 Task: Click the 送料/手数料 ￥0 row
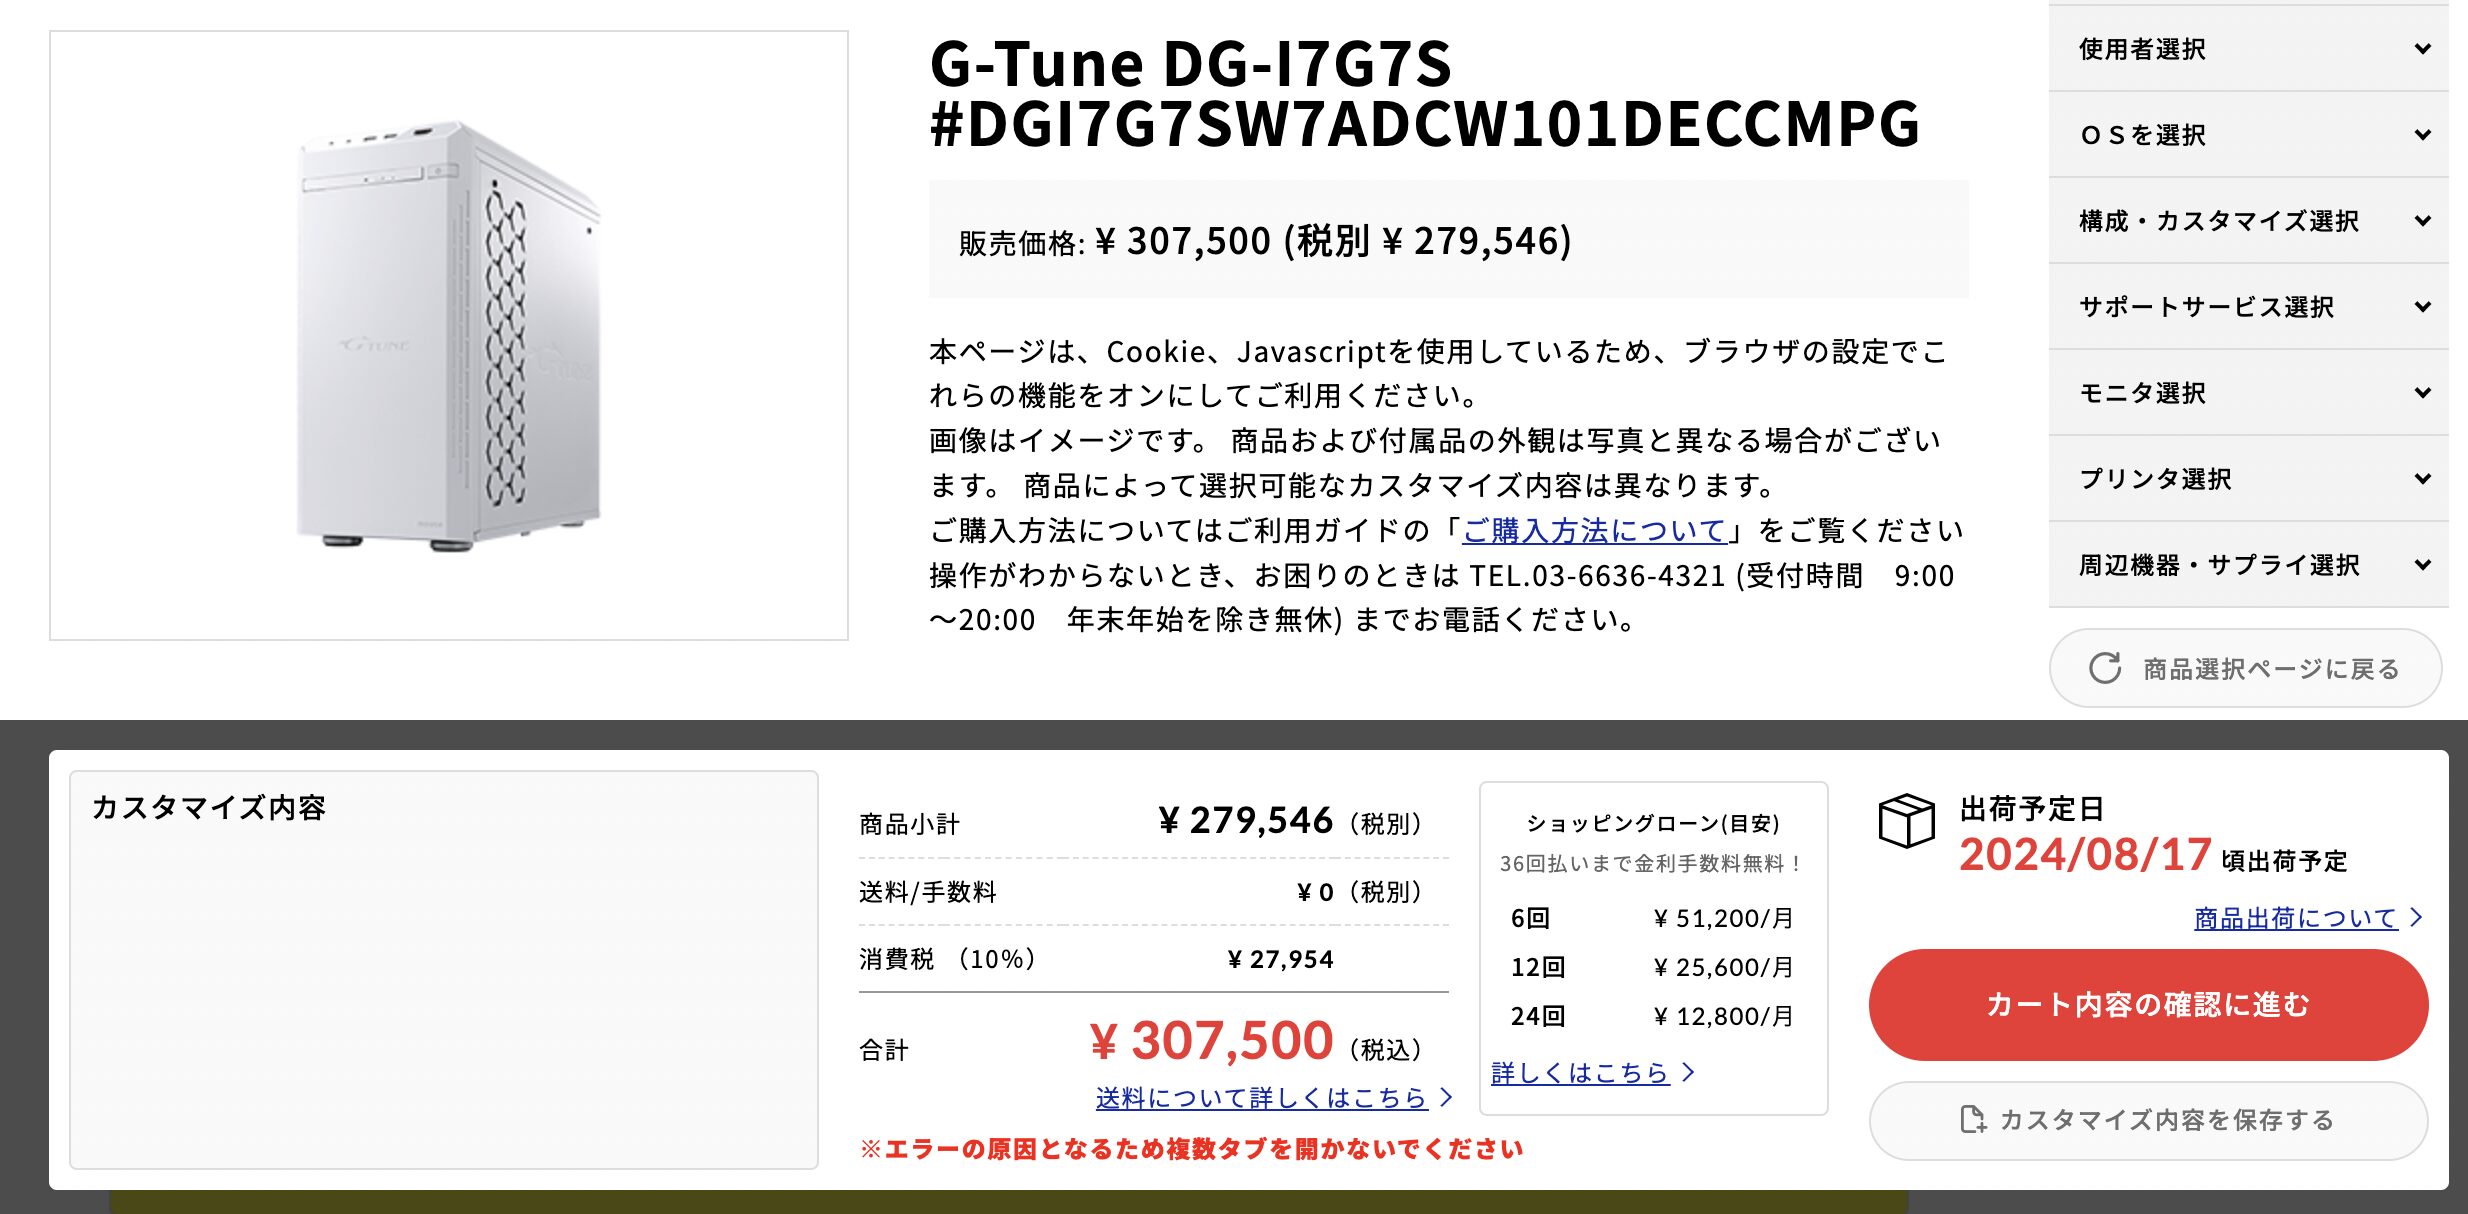point(1153,892)
